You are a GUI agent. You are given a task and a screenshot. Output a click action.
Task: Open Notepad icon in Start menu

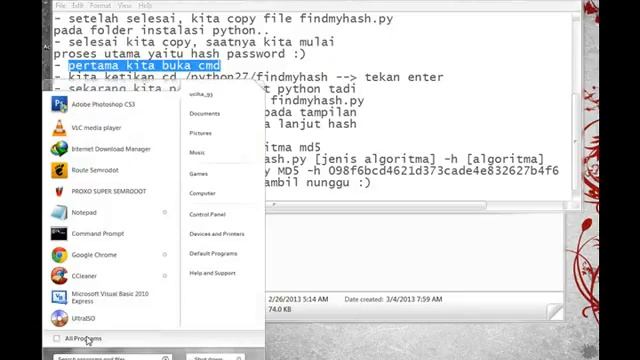59,213
